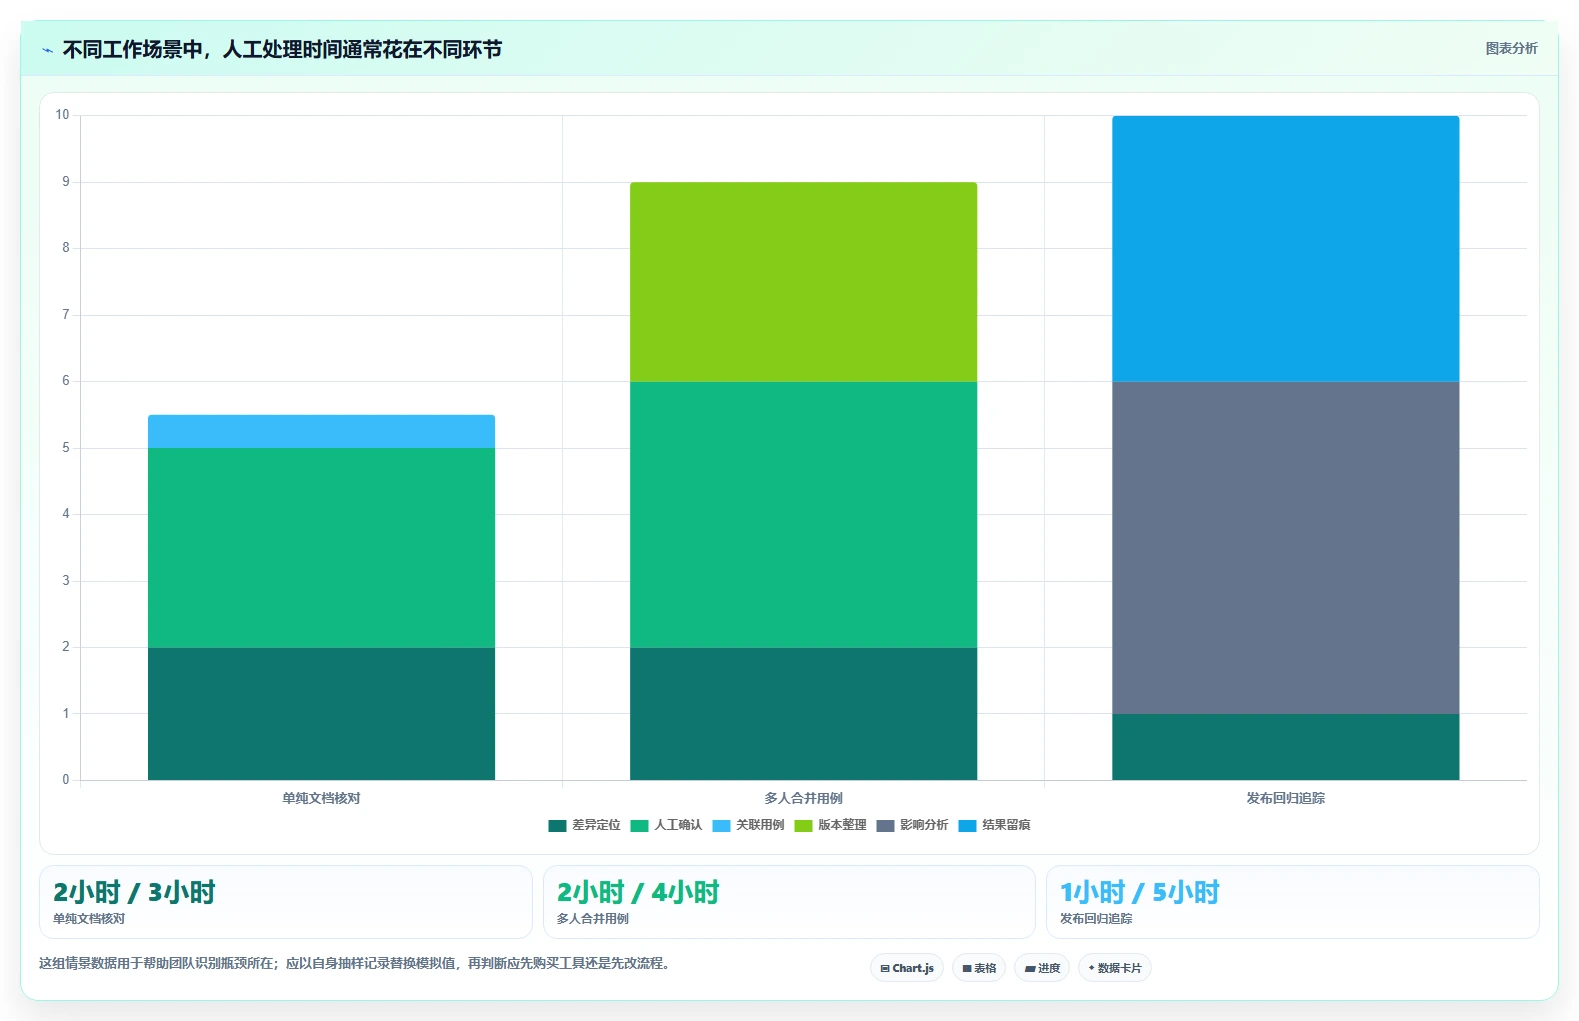The width and height of the screenshot is (1579, 1021).
Task: Toggle the 版本整理 legend item
Action: coord(830,825)
